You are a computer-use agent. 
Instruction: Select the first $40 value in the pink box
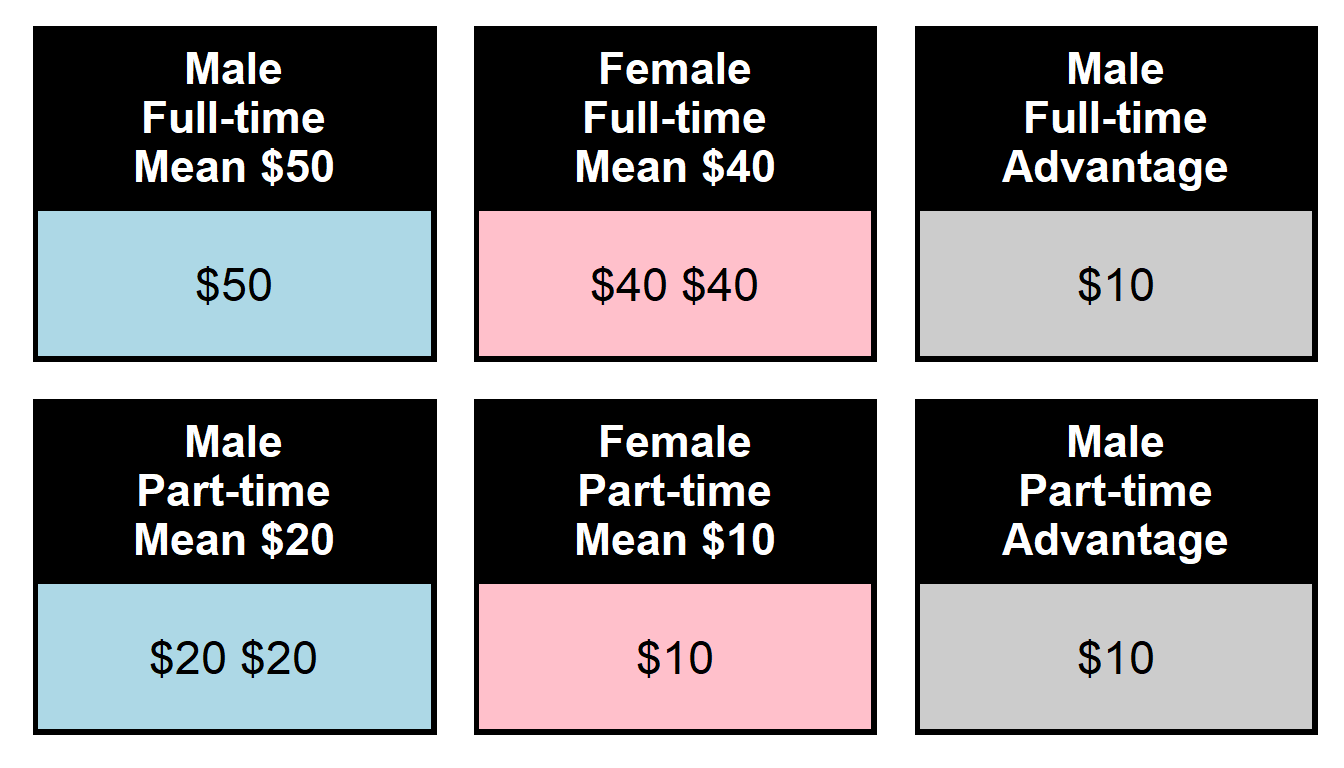pos(629,285)
